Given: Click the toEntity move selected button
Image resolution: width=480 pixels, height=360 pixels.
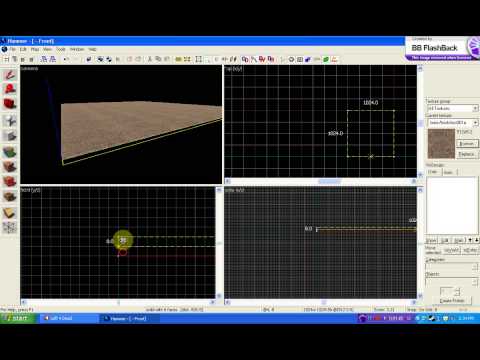Looking at the screenshot, I should pyautogui.click(x=470, y=250).
